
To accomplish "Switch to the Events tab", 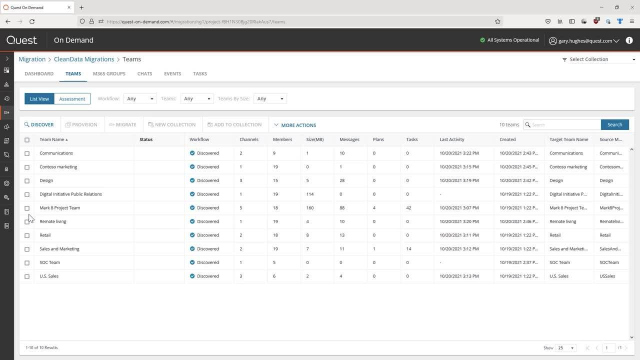I will pyautogui.click(x=172, y=74).
